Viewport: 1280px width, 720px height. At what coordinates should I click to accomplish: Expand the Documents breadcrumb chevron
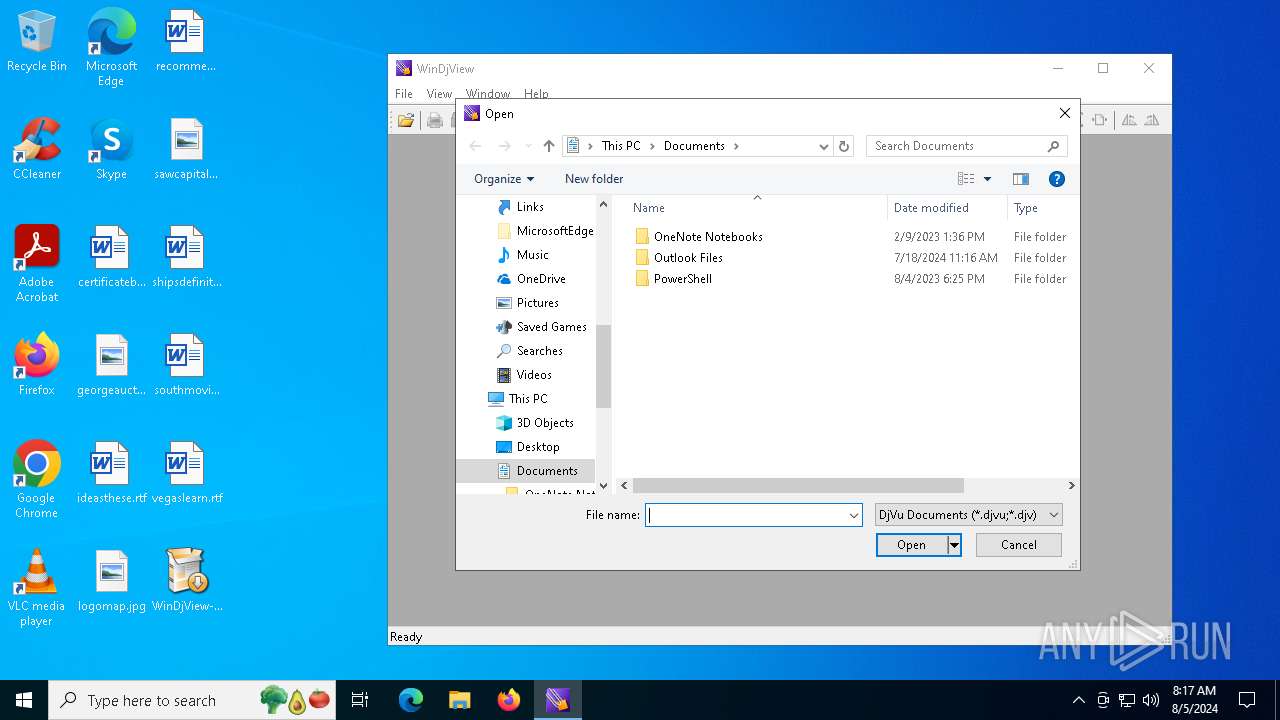tap(736, 146)
